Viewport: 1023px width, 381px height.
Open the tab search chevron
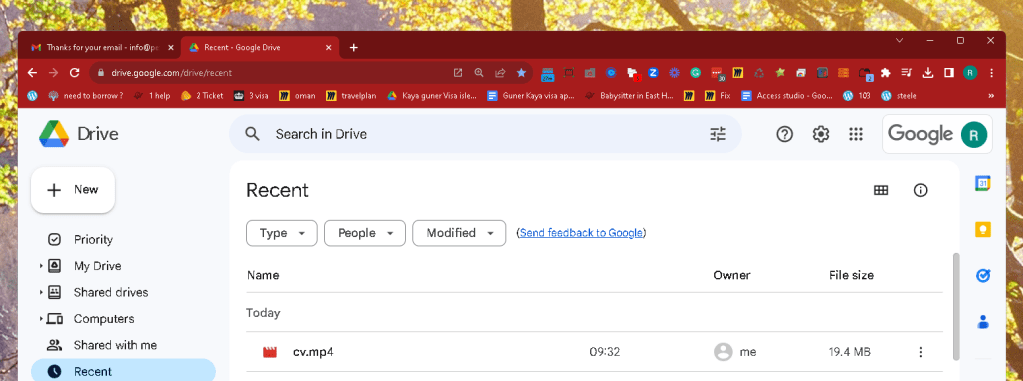pos(900,40)
